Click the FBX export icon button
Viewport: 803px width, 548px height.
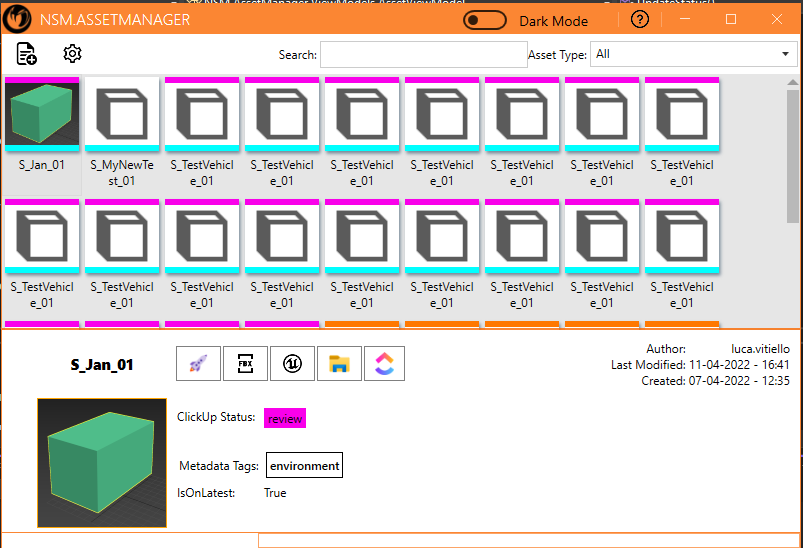pyautogui.click(x=245, y=364)
